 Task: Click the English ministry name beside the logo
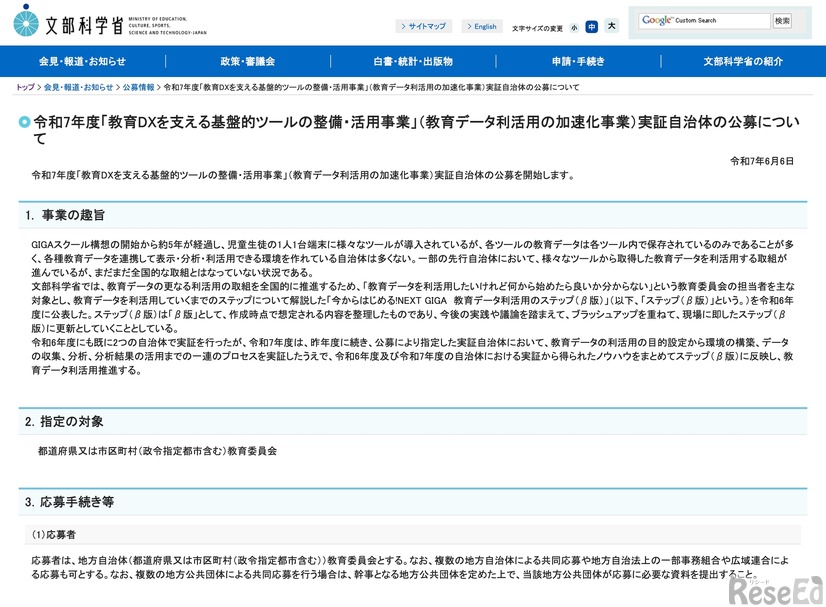click(x=168, y=25)
